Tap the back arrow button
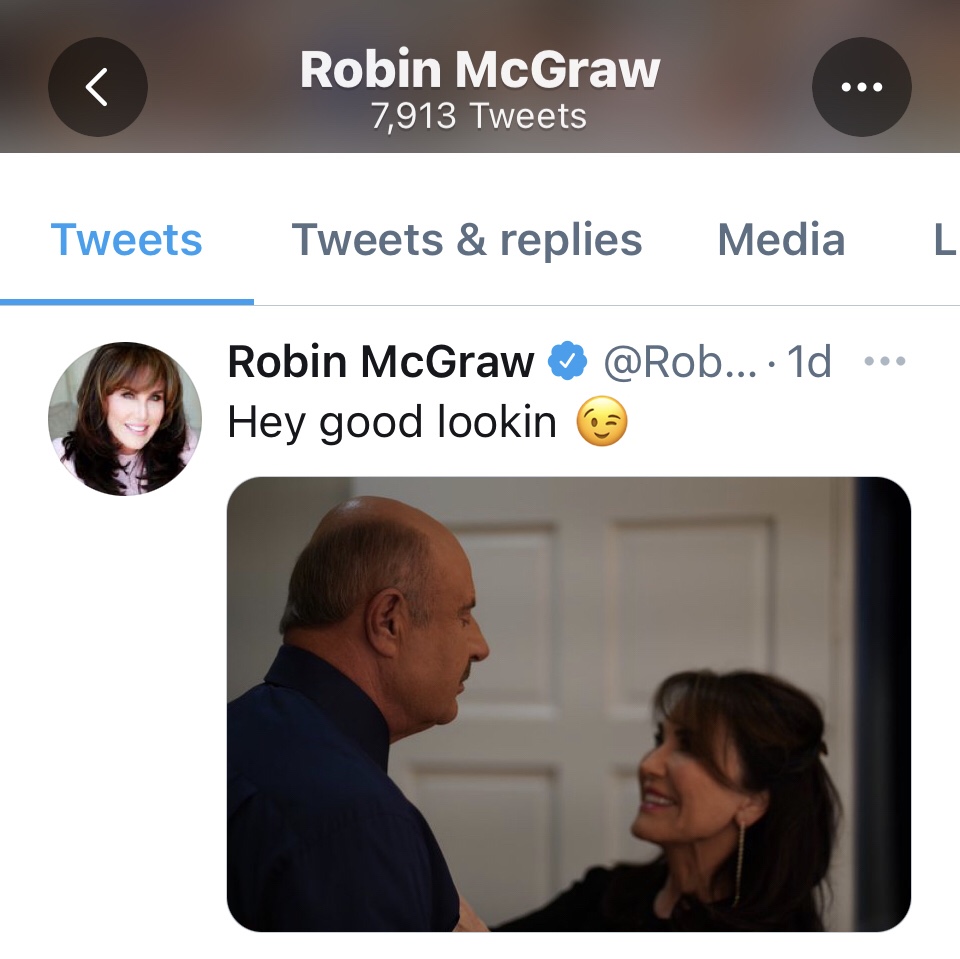 pos(97,87)
